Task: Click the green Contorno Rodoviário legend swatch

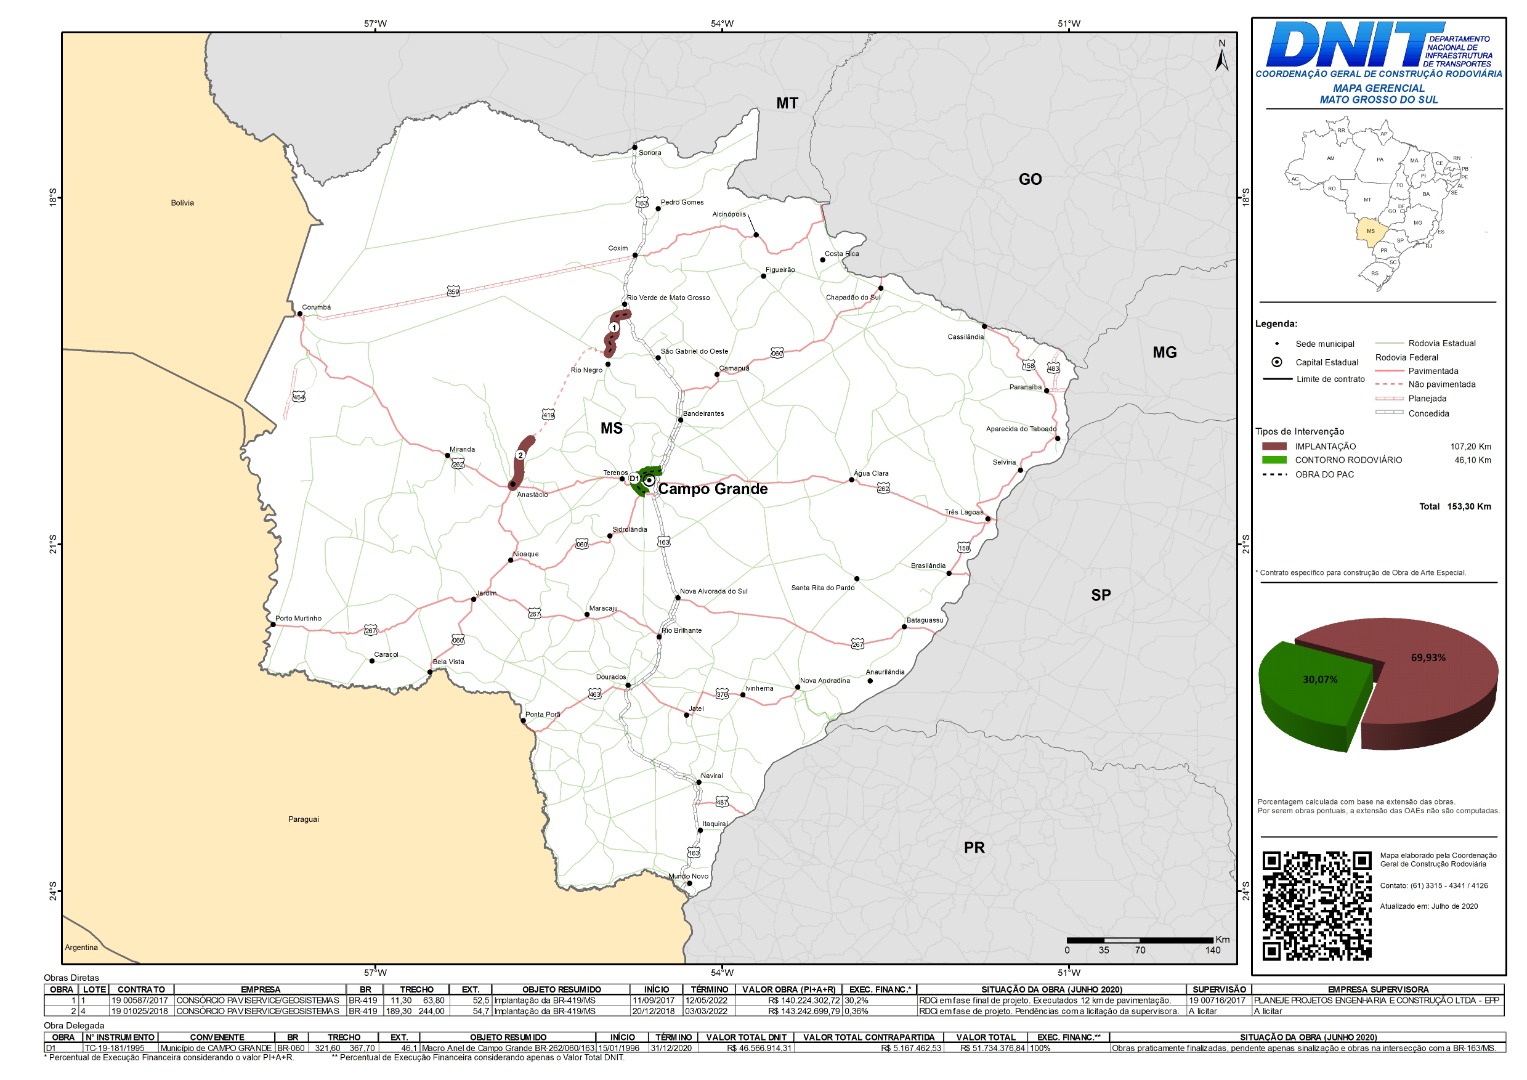Action: pos(1274,460)
